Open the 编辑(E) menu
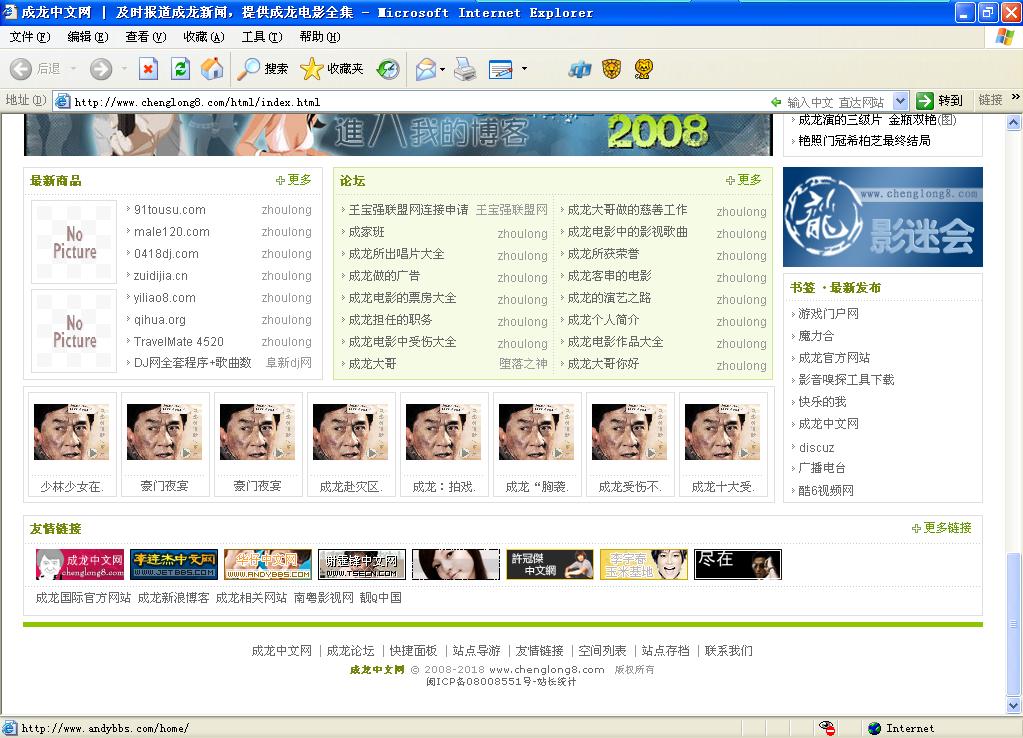 (88, 37)
